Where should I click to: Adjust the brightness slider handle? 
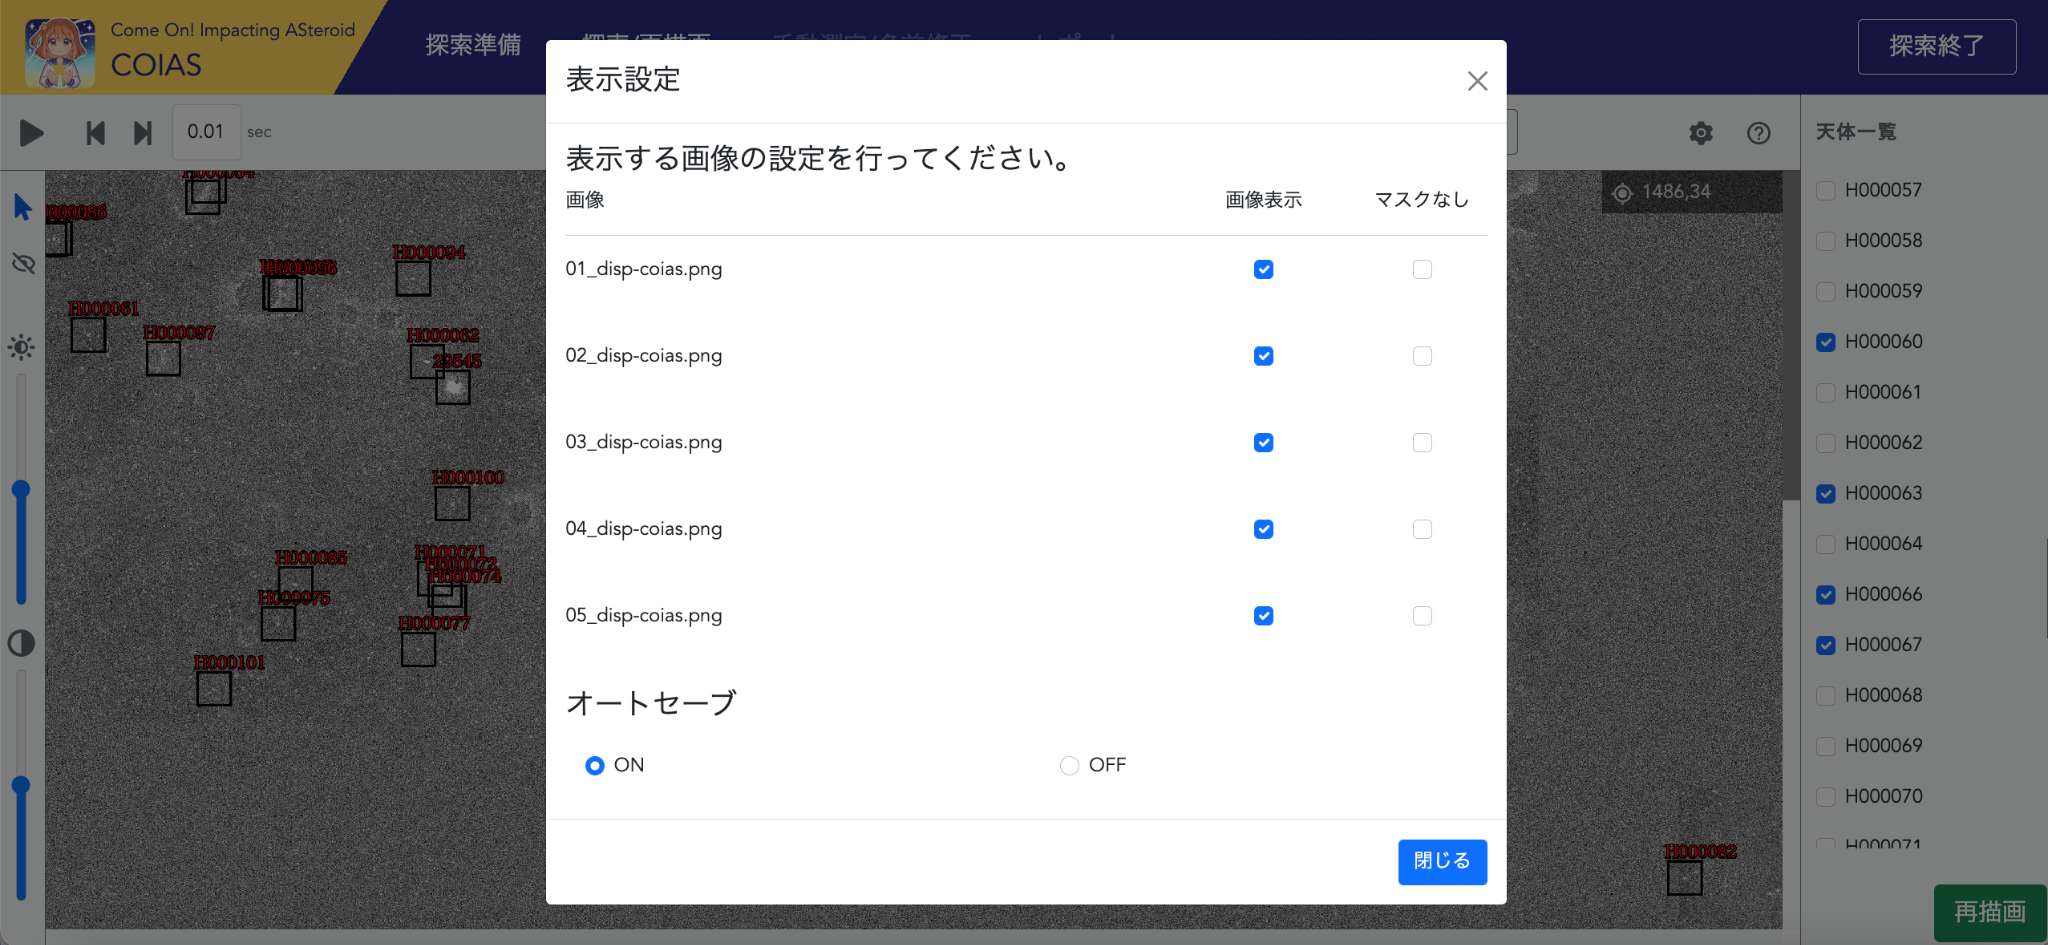click(x=21, y=490)
